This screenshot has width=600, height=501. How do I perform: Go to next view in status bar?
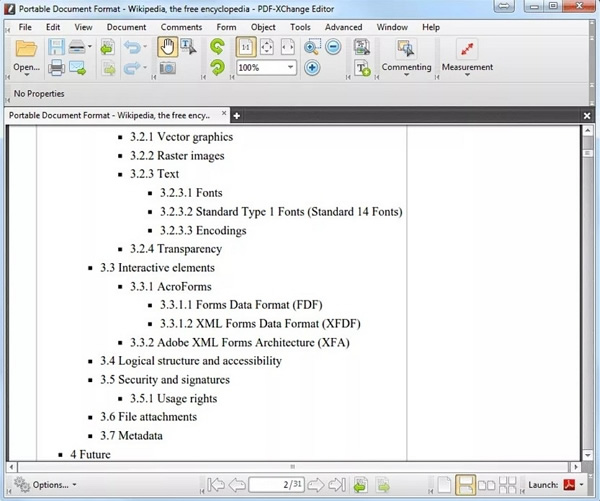(x=382, y=485)
